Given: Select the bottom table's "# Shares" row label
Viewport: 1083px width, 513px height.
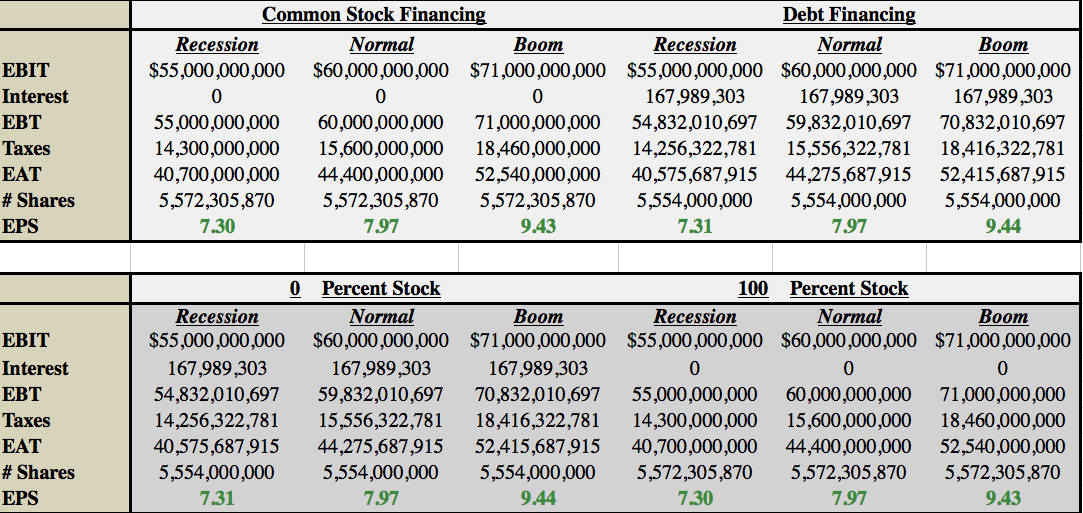Looking at the screenshot, I should pos(38,472).
